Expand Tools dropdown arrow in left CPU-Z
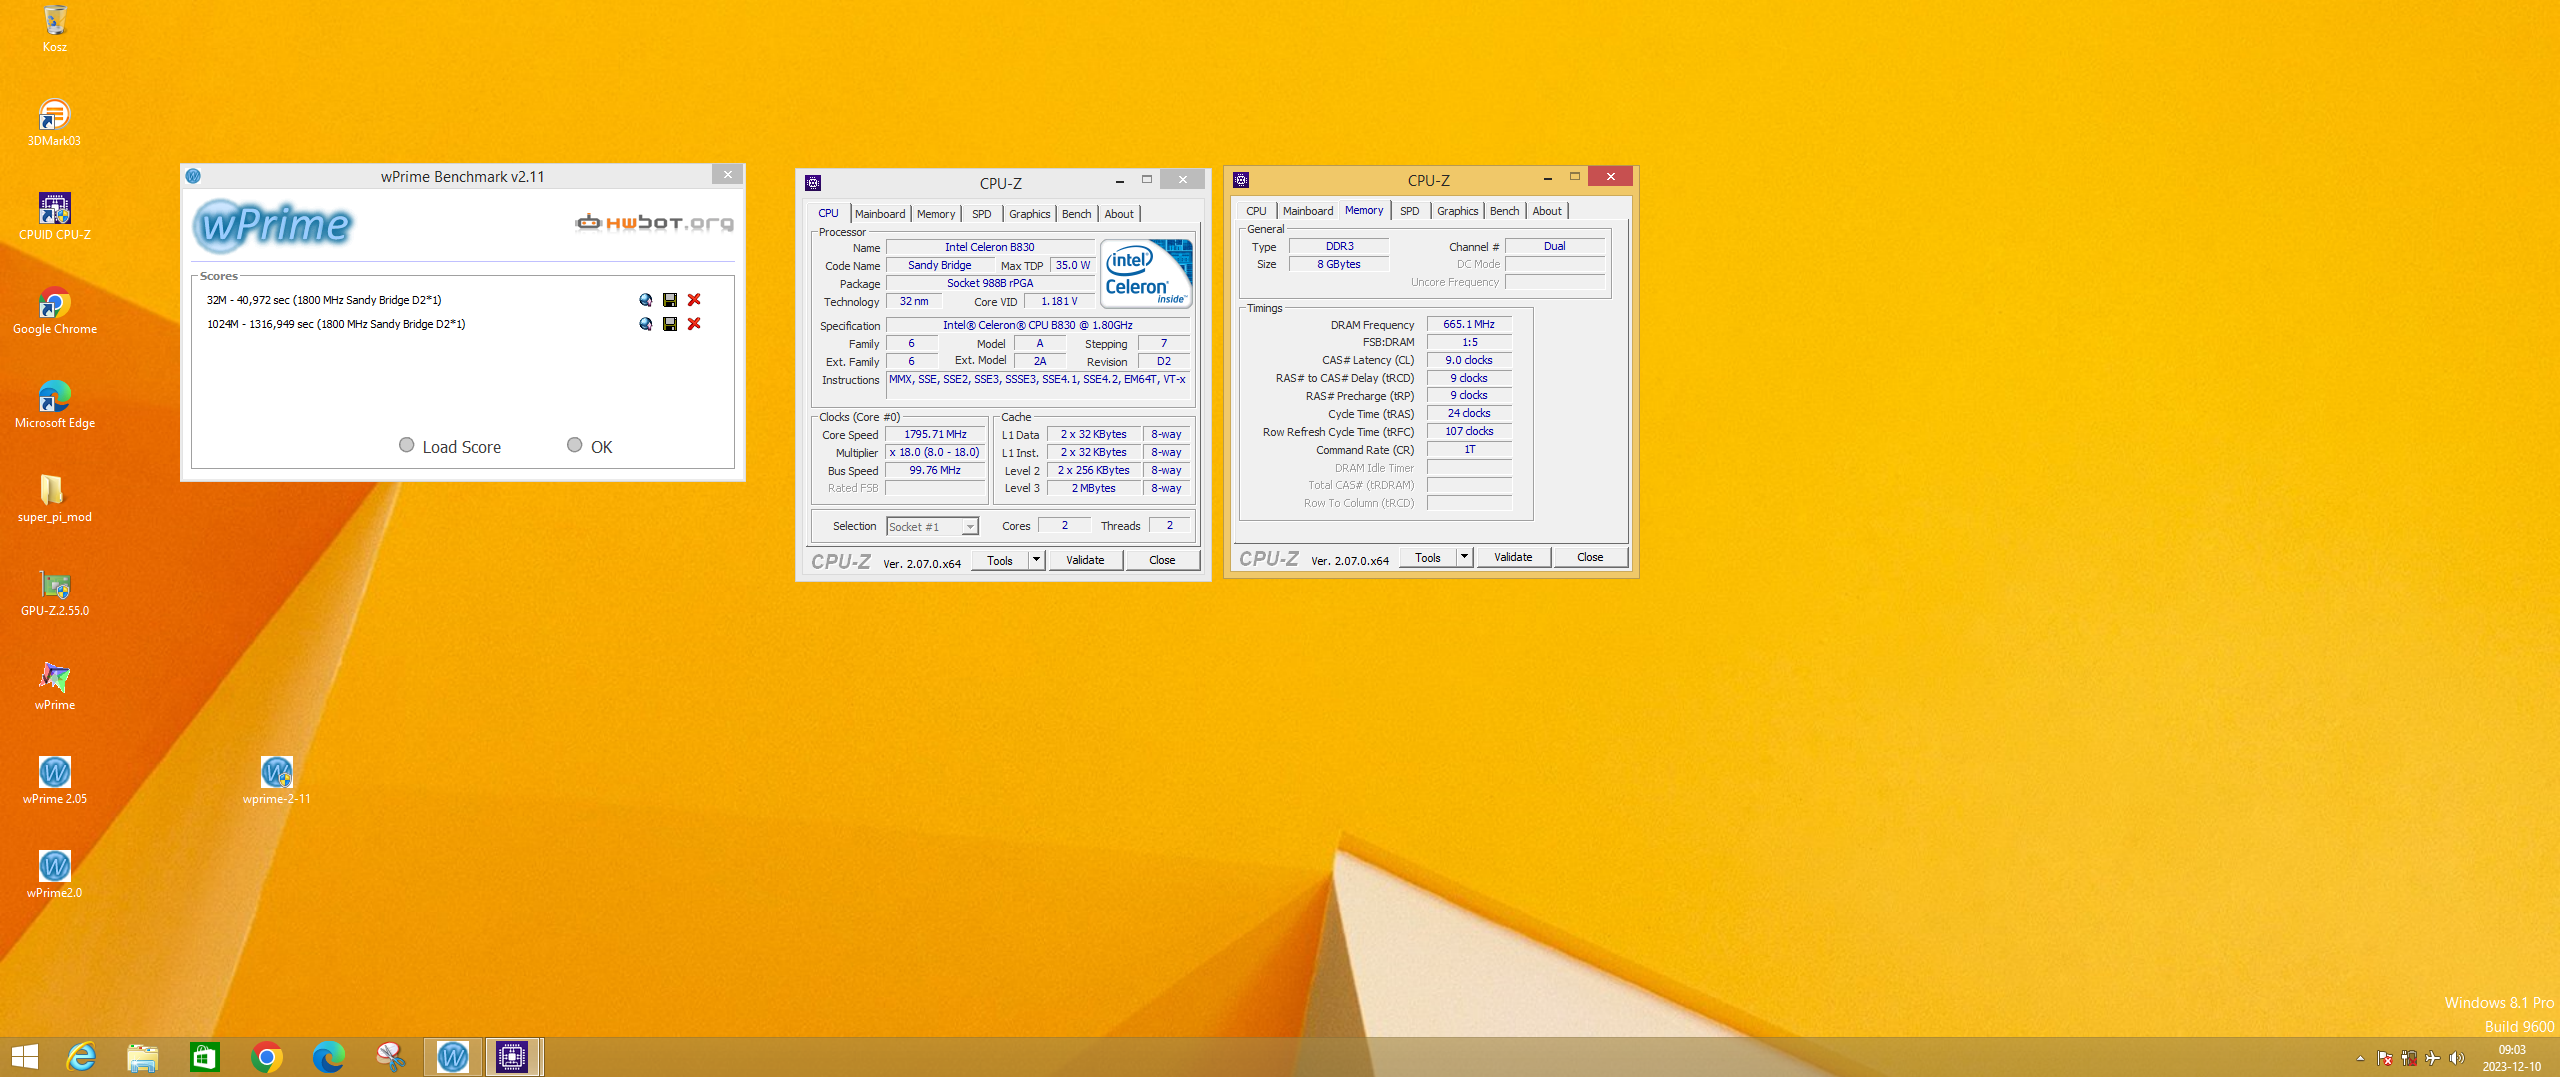The width and height of the screenshot is (2560, 1077). [x=1036, y=560]
